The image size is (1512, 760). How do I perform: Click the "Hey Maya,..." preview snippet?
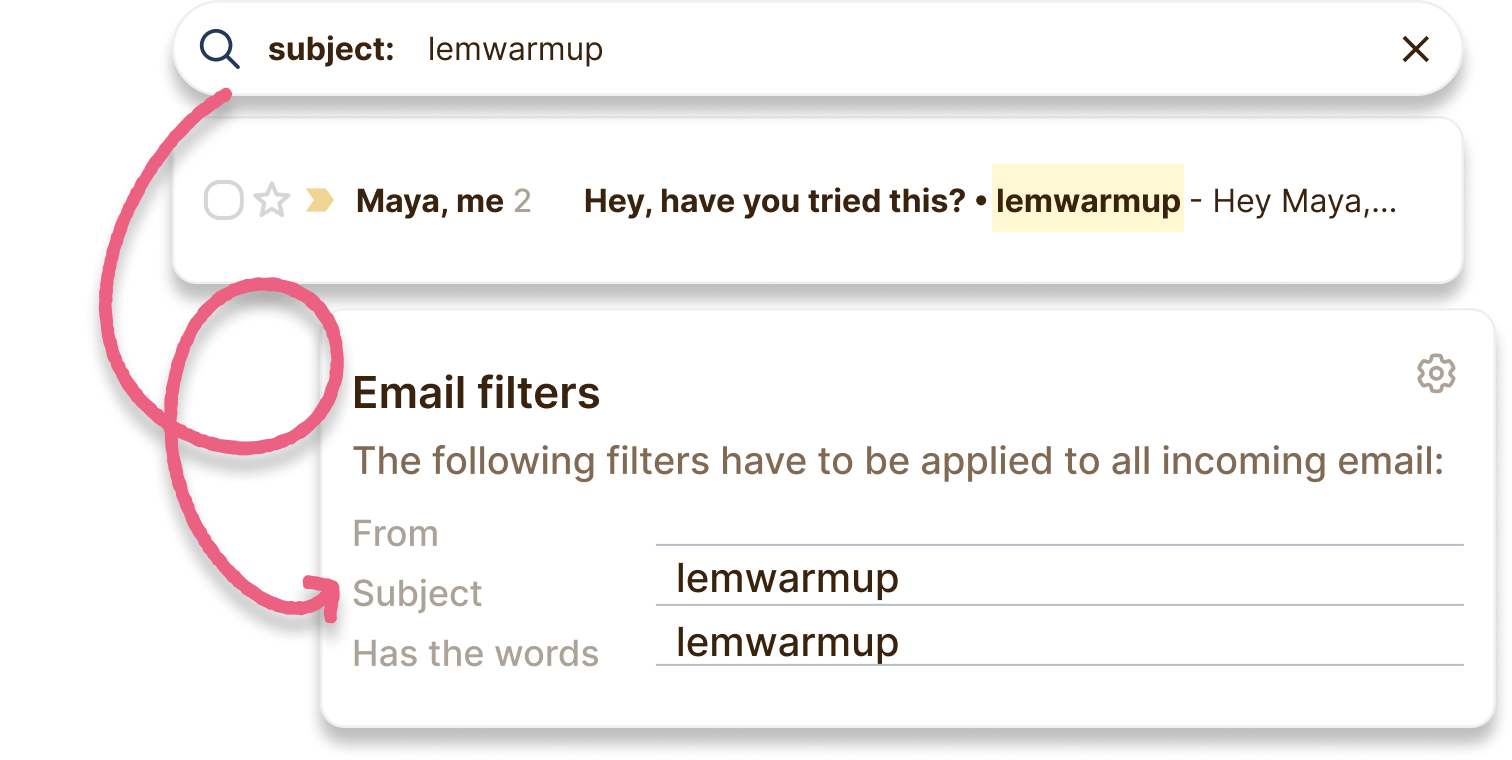1304,202
